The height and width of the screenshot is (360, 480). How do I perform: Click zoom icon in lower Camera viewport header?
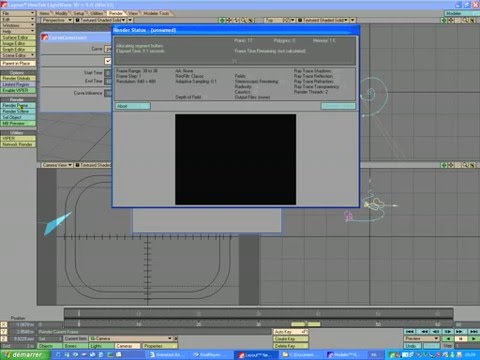[465, 165]
